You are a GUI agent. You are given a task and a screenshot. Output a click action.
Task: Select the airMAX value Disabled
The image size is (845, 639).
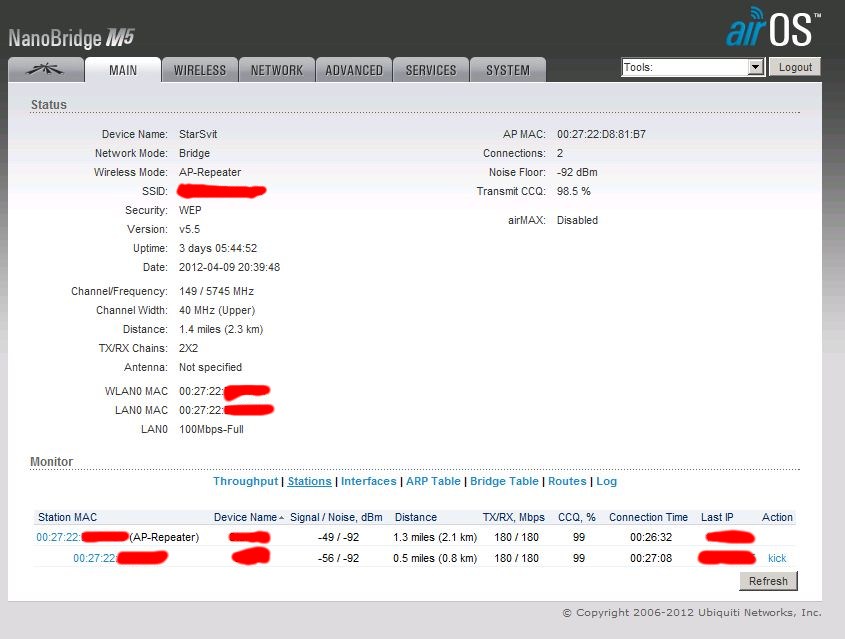coord(577,220)
